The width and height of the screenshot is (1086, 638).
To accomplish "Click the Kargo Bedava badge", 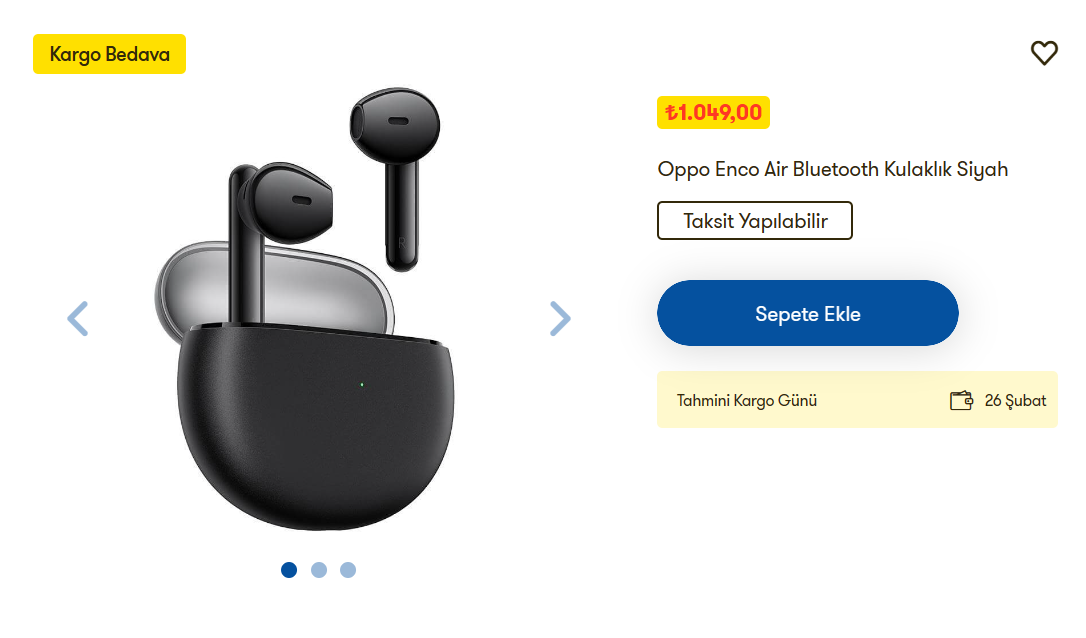I will coord(109,54).
